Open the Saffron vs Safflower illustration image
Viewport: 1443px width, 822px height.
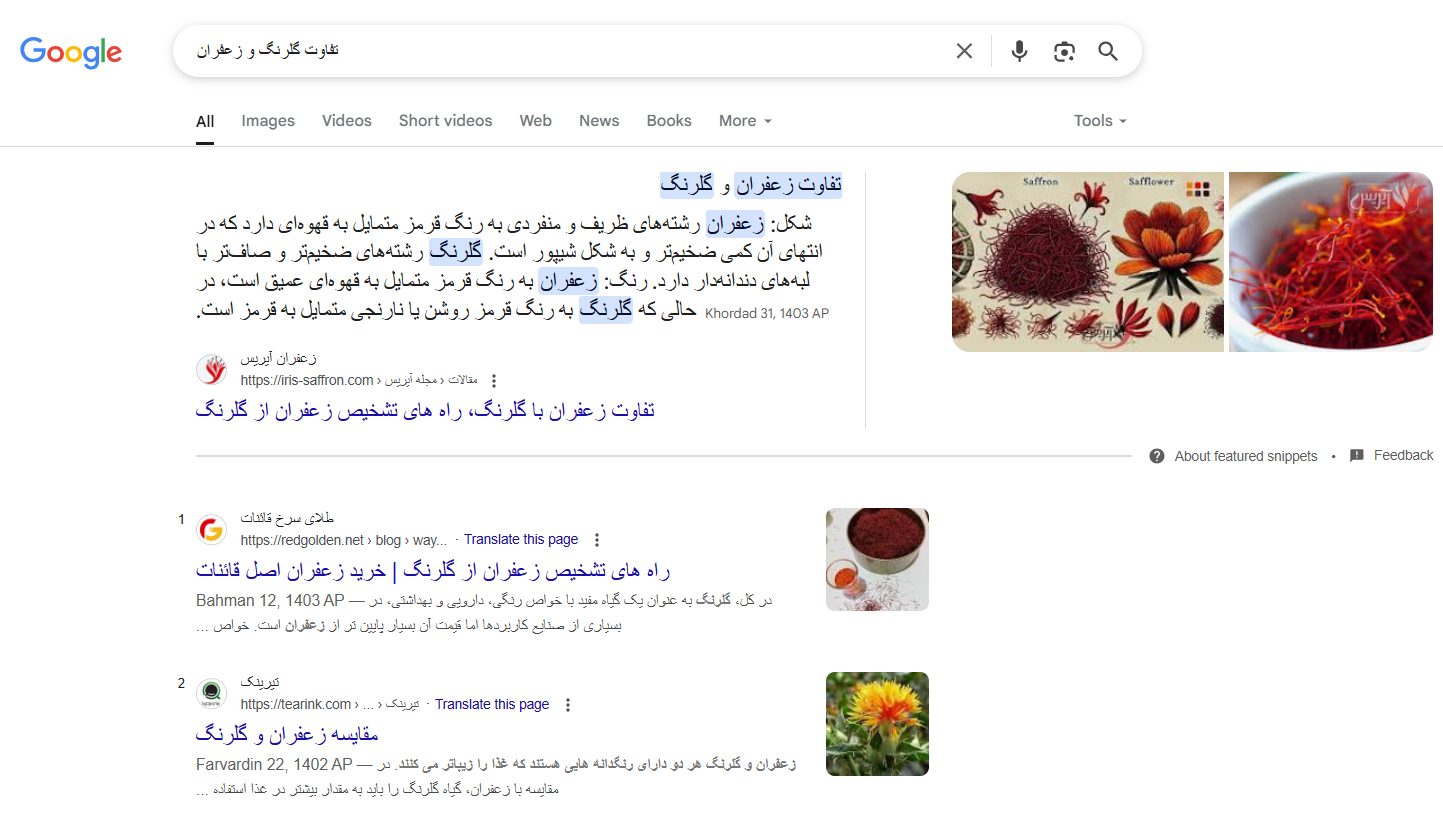(x=1088, y=262)
